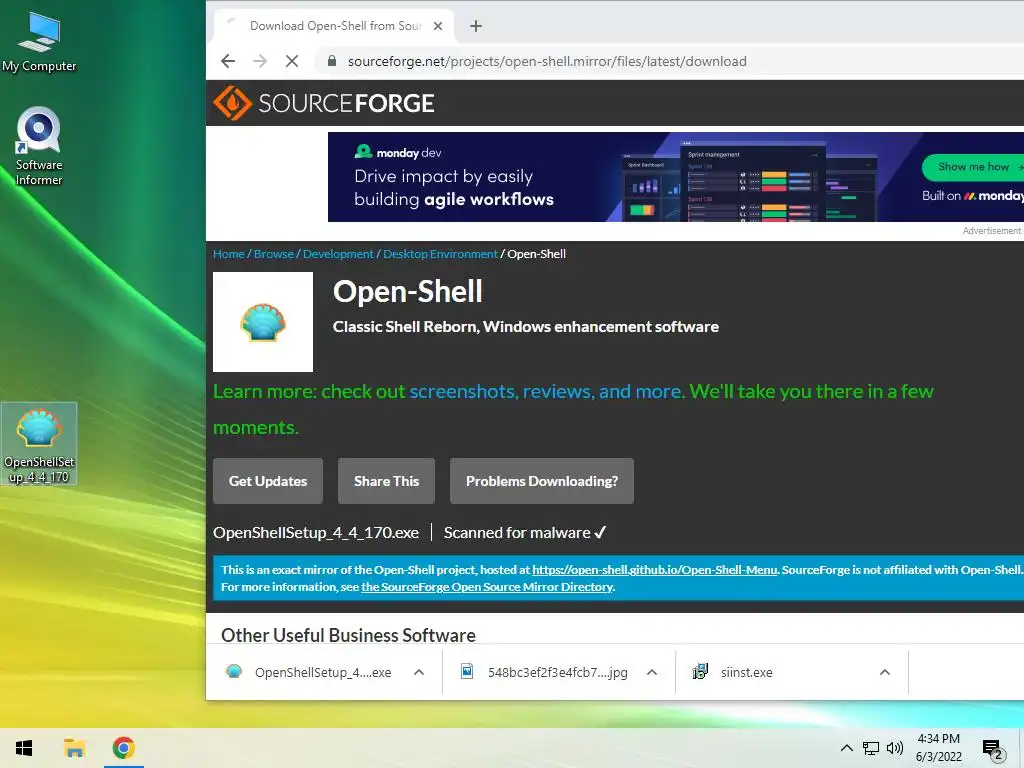Open the open-shell.github.io/Open-Shell-Menu link

tap(655, 569)
